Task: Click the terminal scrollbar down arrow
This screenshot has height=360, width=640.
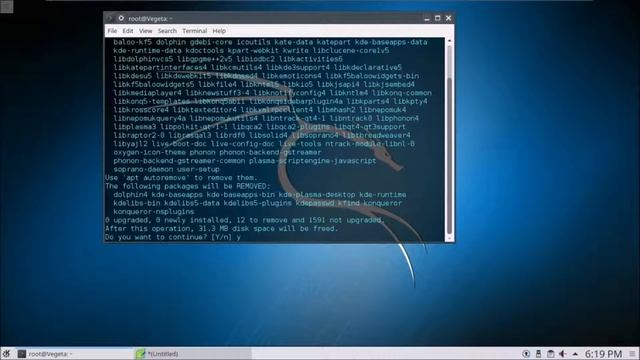Action: (x=449, y=238)
